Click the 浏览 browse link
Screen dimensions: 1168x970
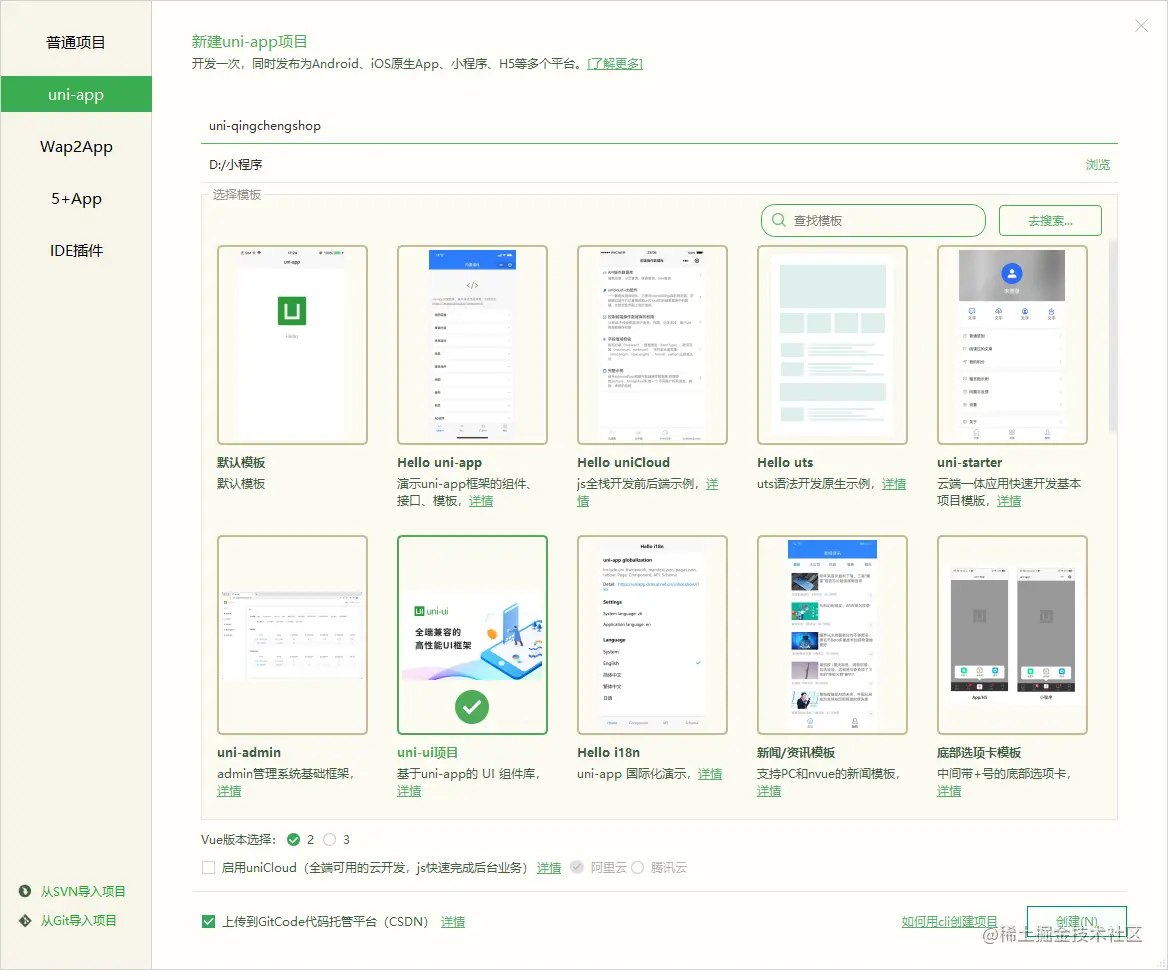click(x=1097, y=165)
